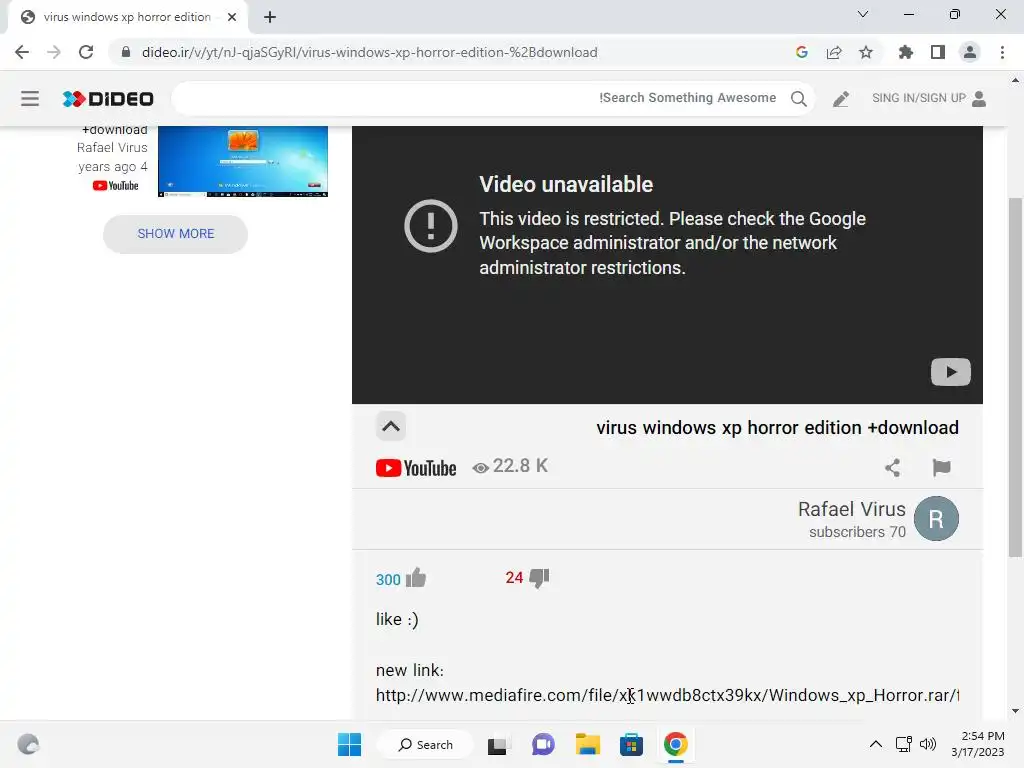The height and width of the screenshot is (768, 1024).
Task: Click the R channel avatar
Action: (x=936, y=519)
